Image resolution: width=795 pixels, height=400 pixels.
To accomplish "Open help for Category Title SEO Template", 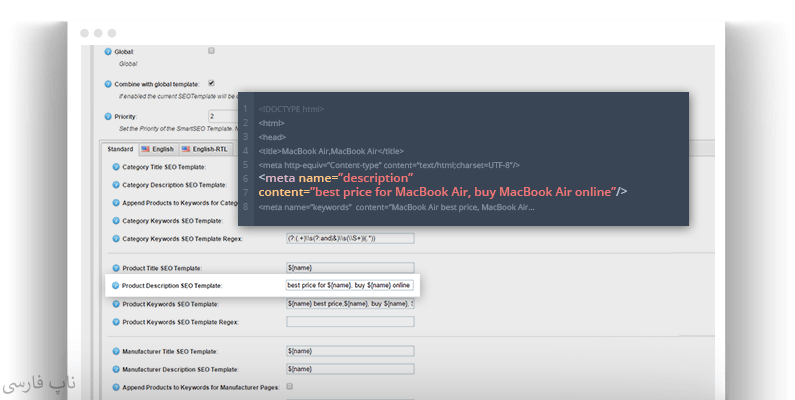I will [116, 167].
